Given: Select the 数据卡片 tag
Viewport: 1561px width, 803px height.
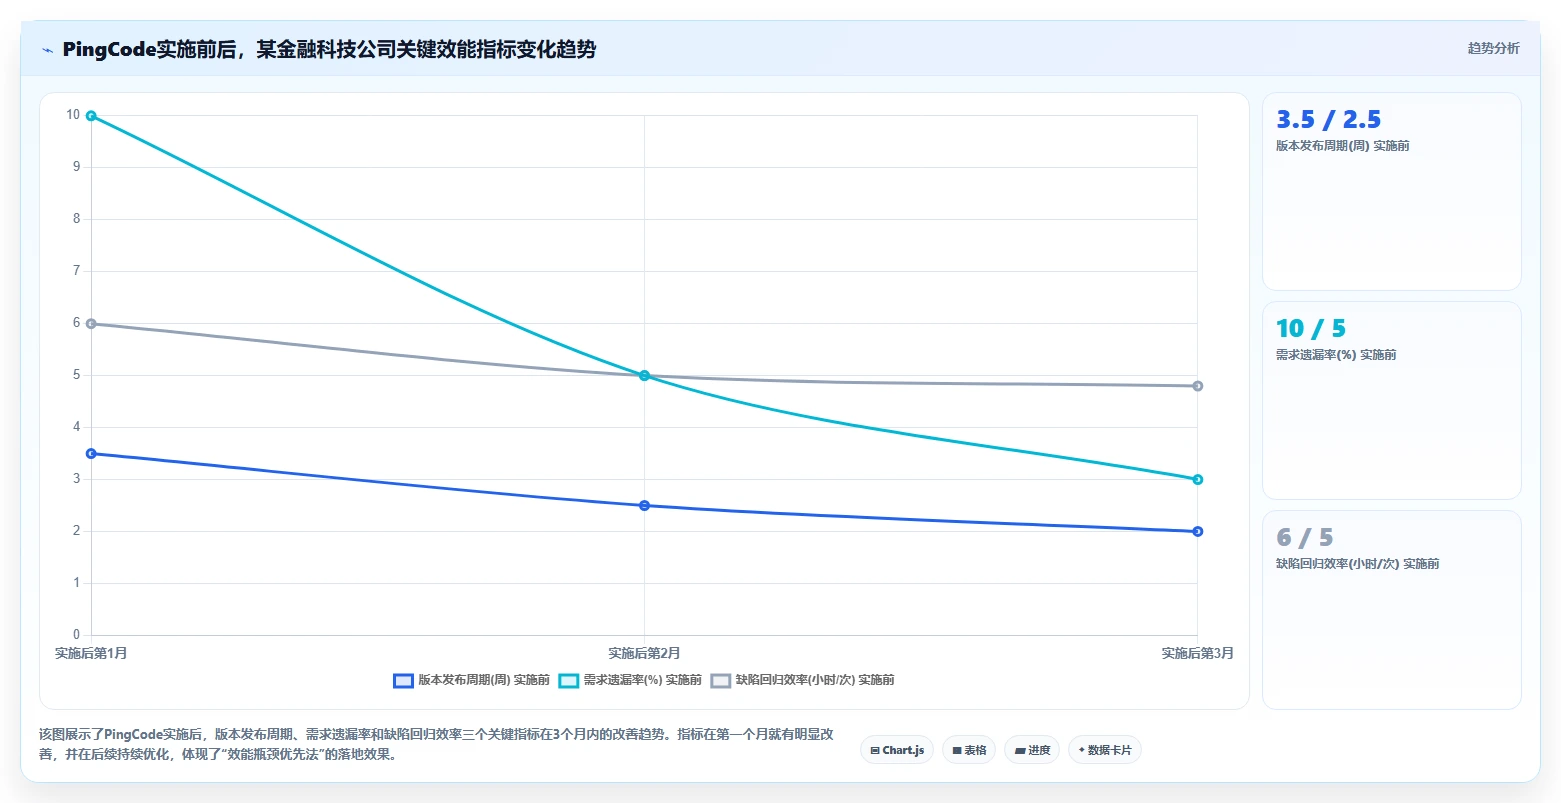Looking at the screenshot, I should (x=1105, y=750).
